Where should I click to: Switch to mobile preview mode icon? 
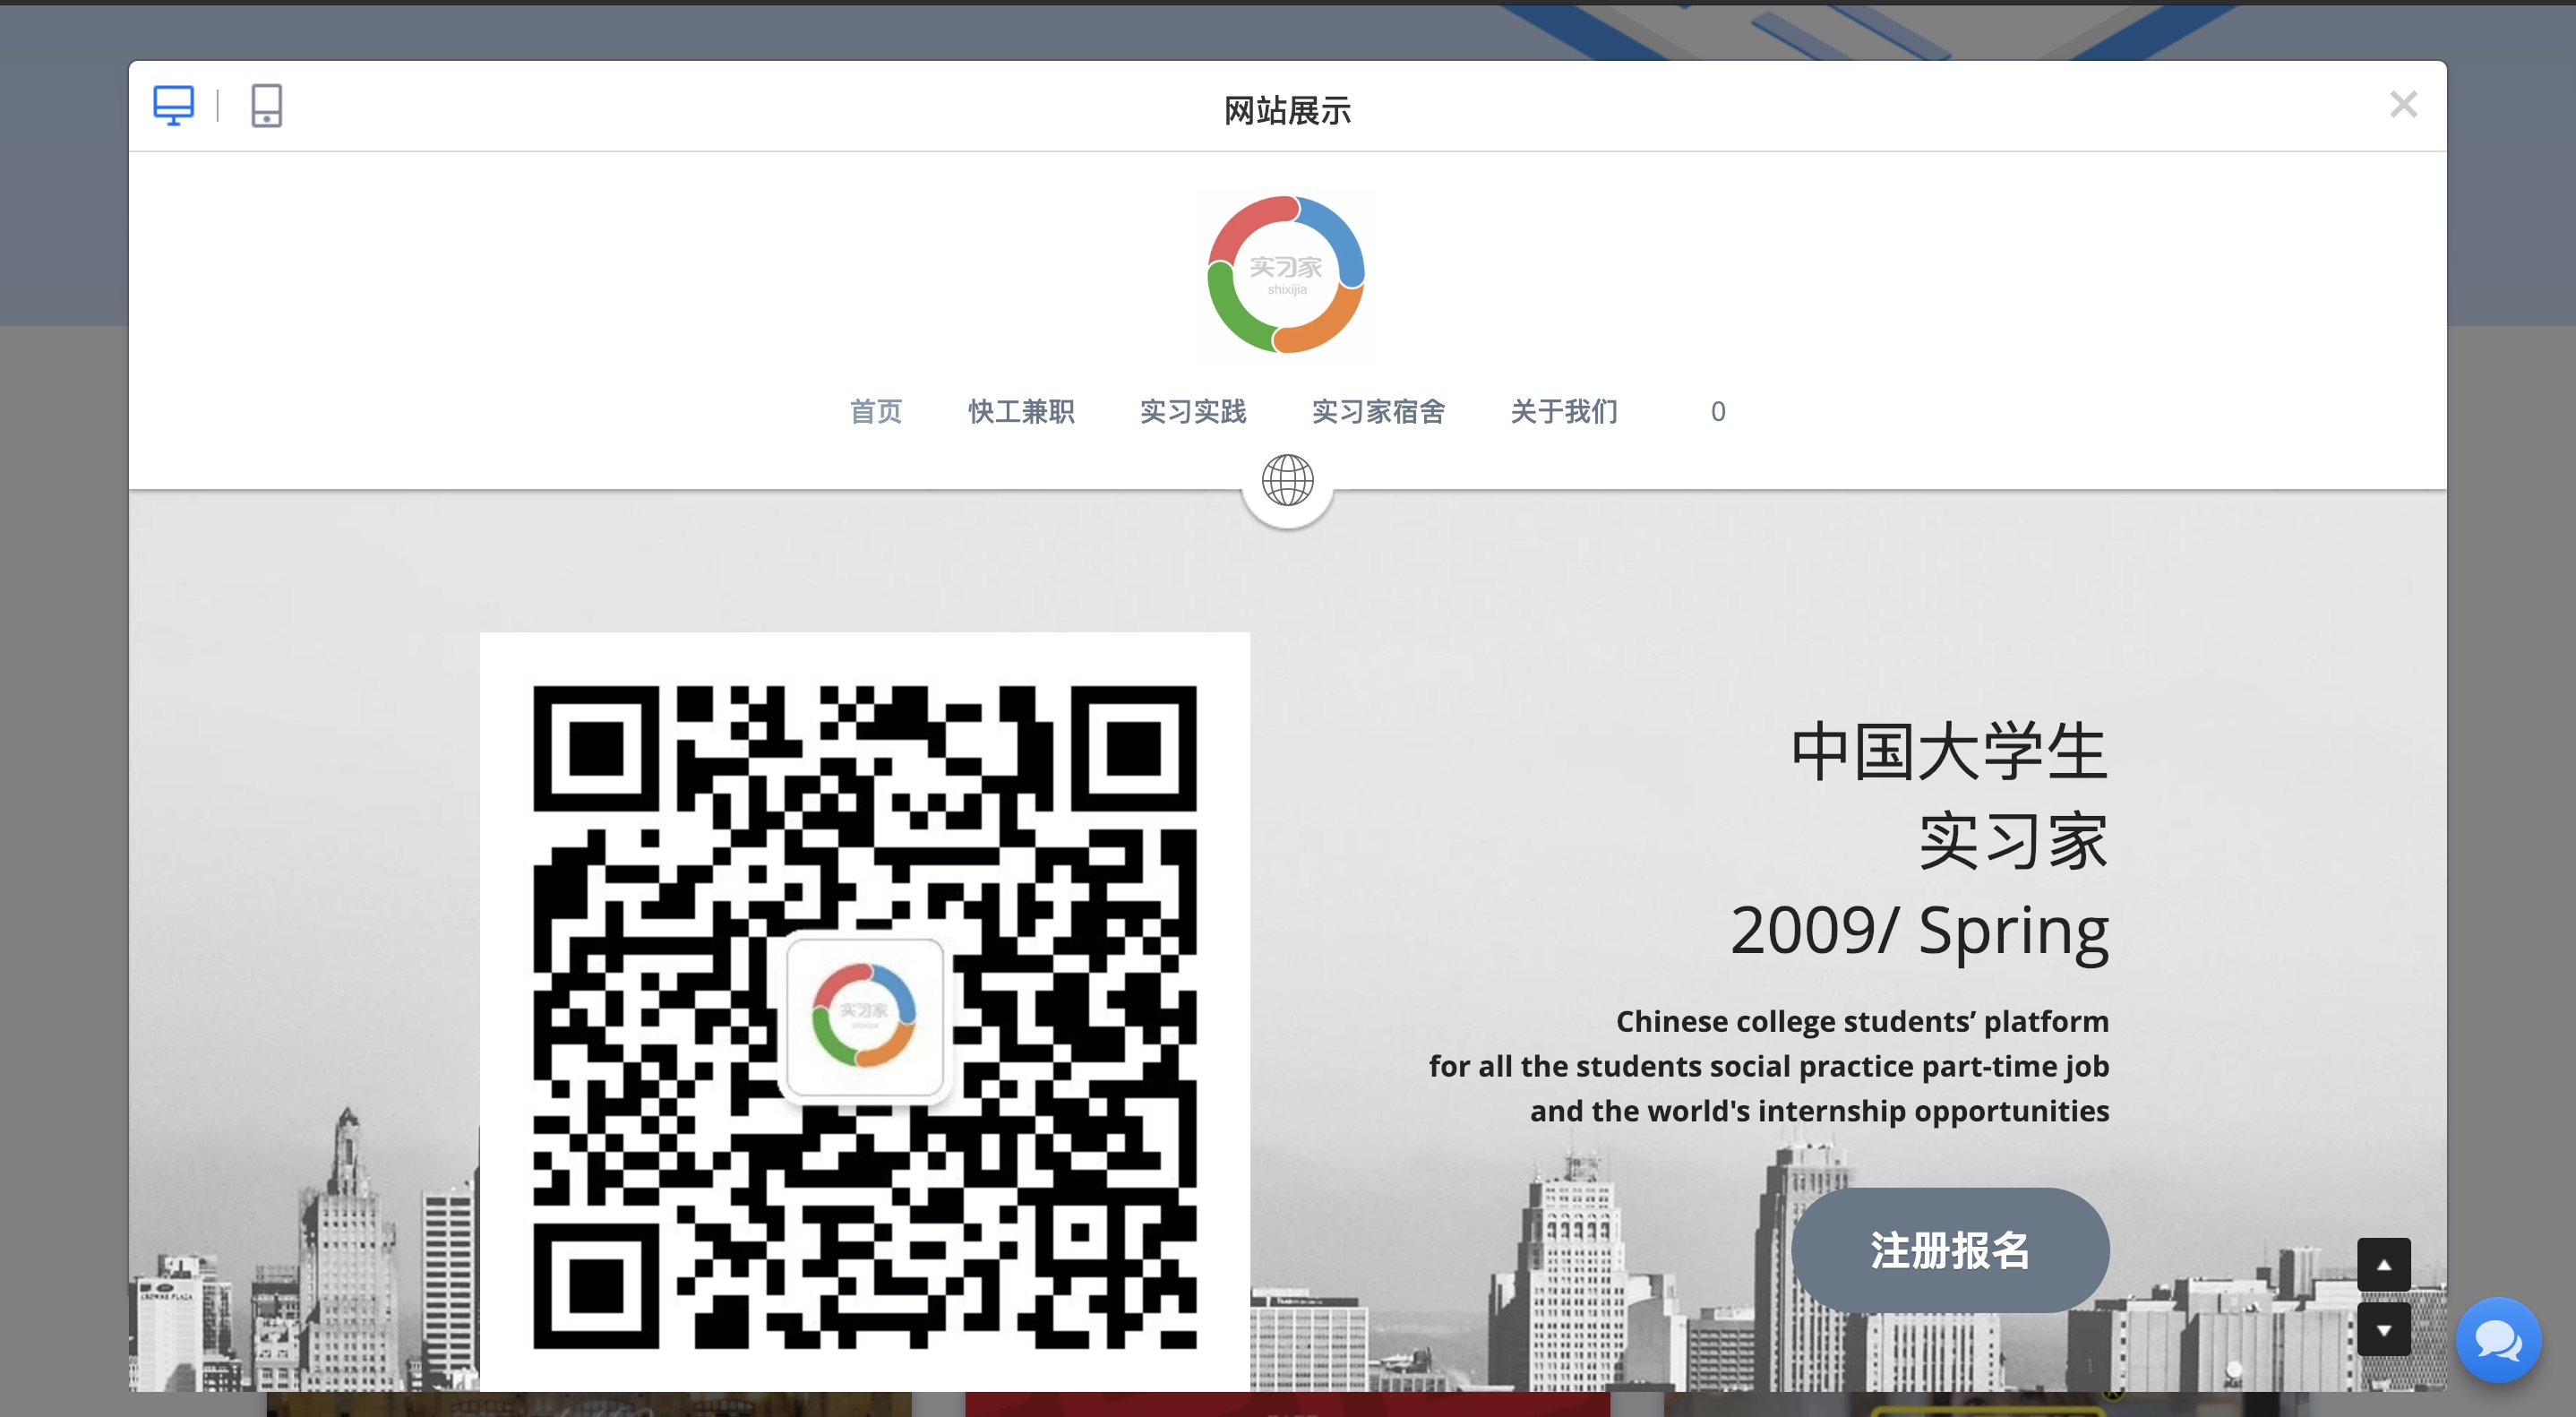266,105
